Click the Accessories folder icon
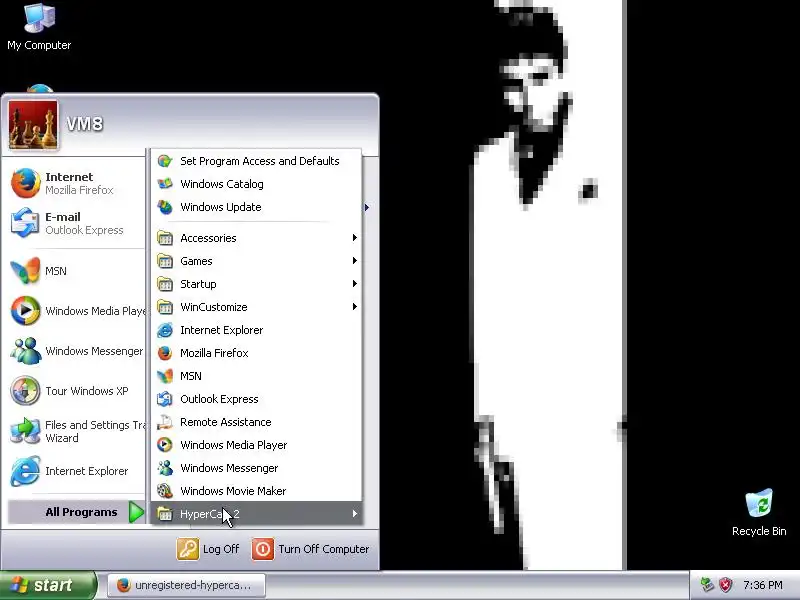The image size is (800, 600). 165,238
